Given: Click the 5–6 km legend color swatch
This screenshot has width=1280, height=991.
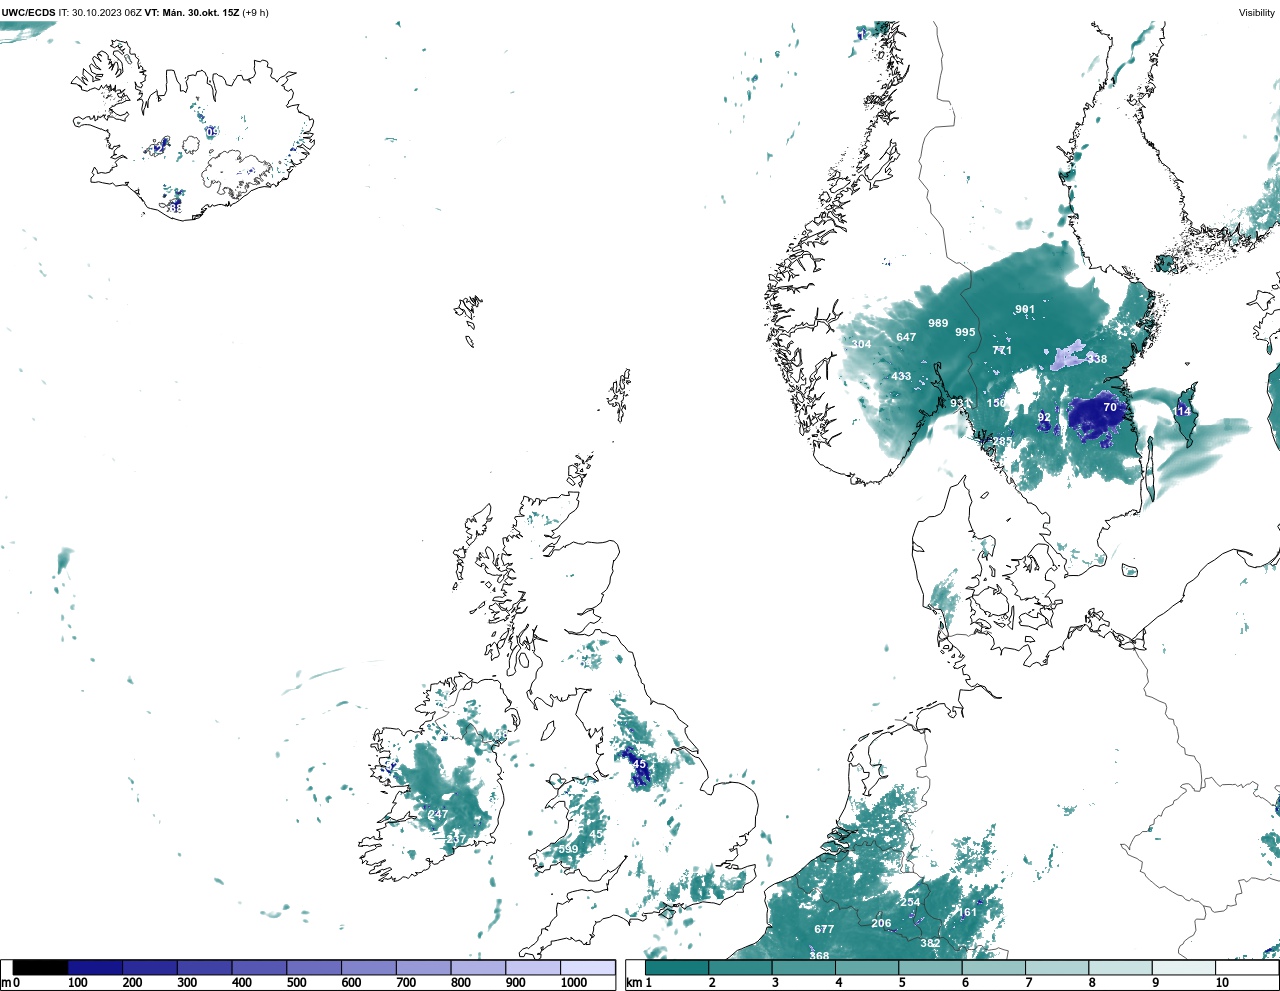Looking at the screenshot, I should 930,968.
